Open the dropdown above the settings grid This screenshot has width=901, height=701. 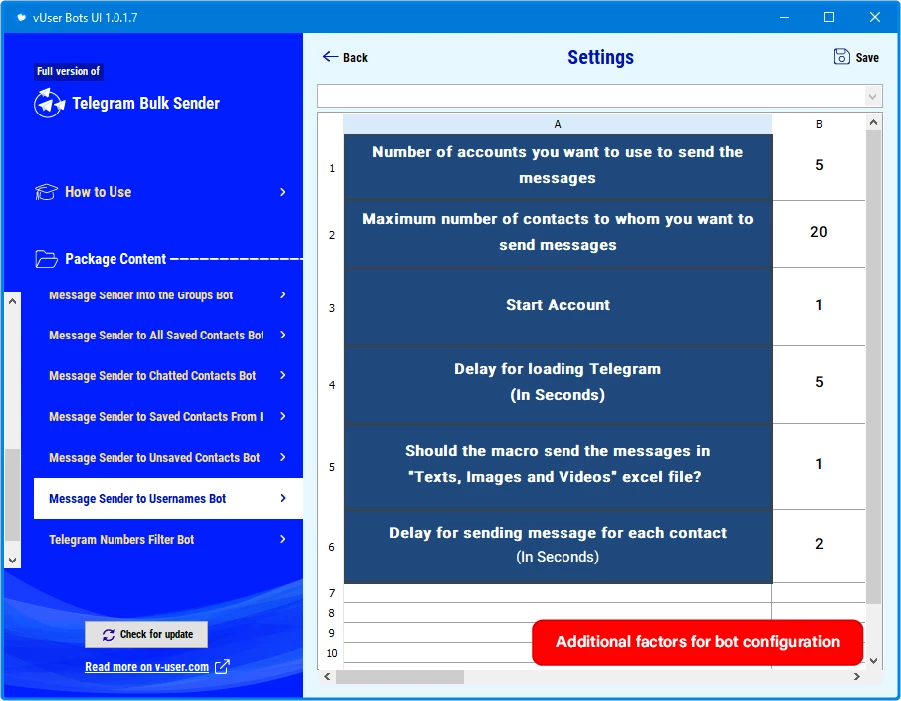pos(872,97)
